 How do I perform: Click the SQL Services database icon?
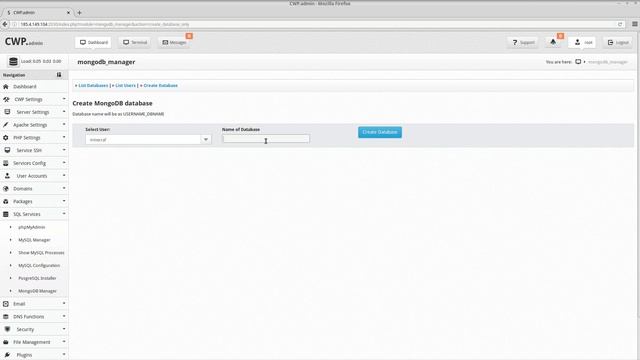6,214
